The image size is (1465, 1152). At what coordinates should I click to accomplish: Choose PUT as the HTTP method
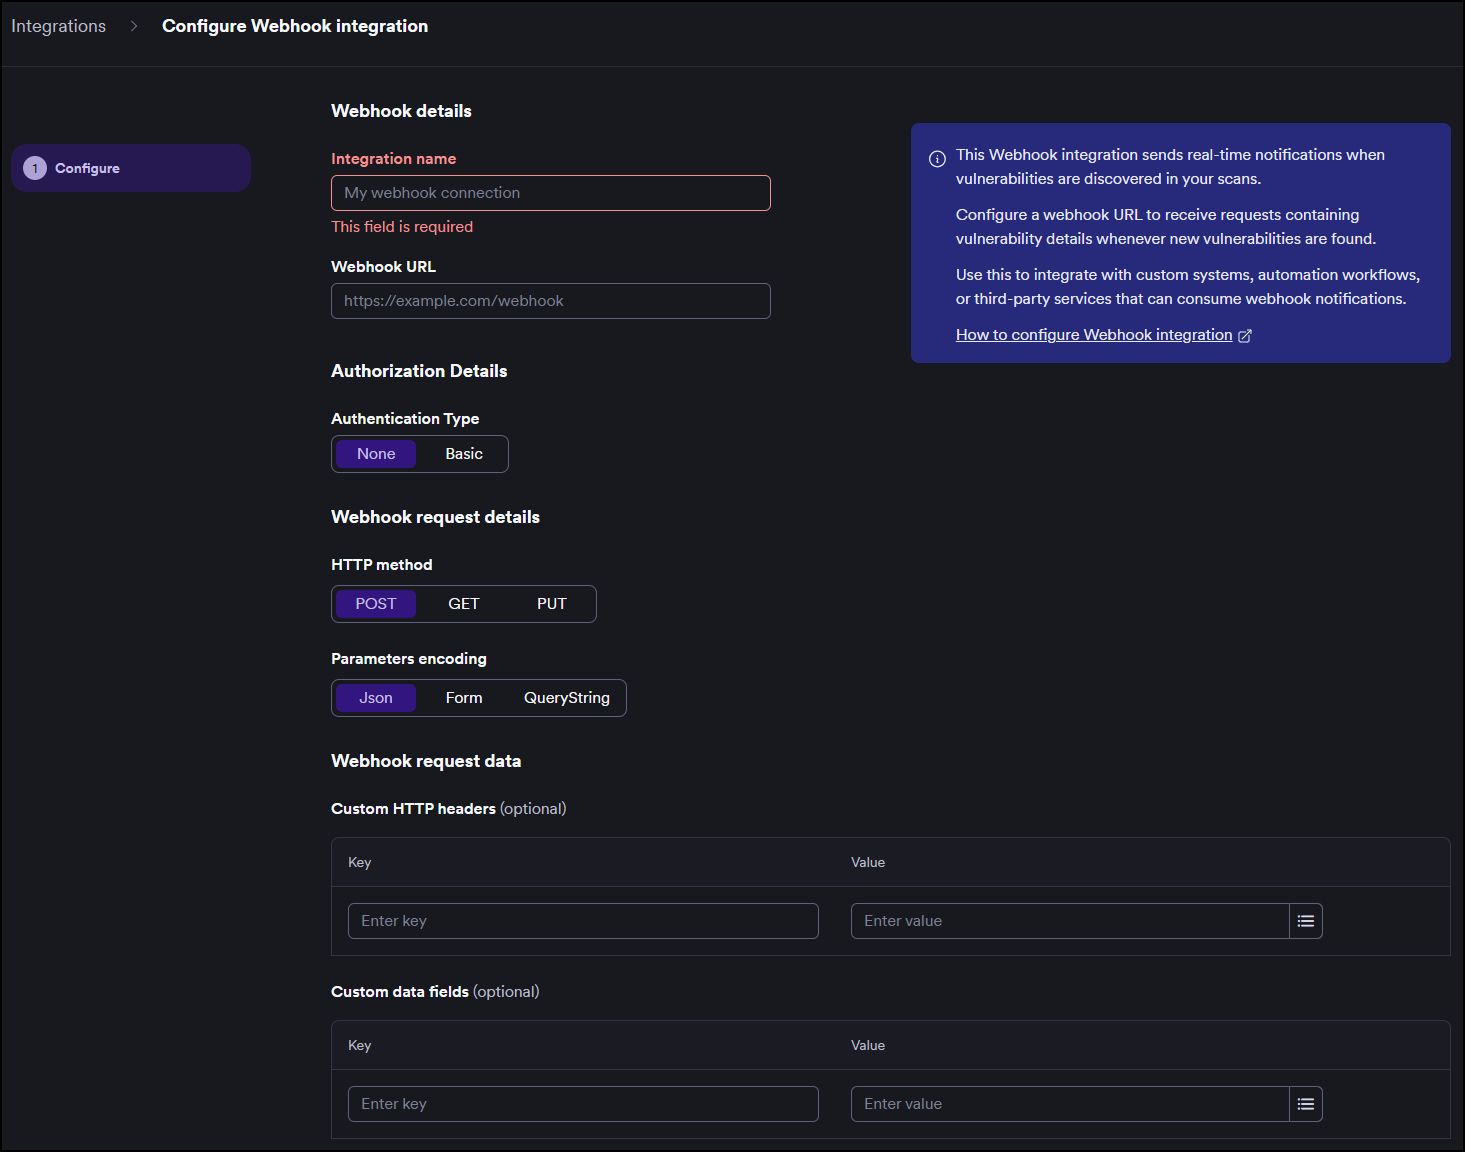[551, 603]
